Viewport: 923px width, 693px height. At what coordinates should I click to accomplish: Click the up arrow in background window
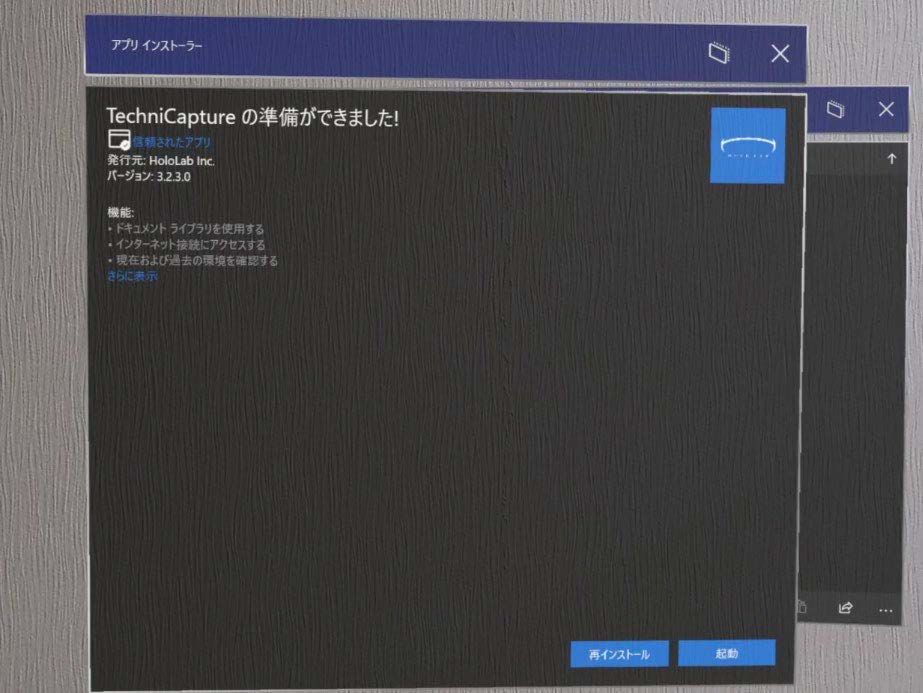pos(891,159)
